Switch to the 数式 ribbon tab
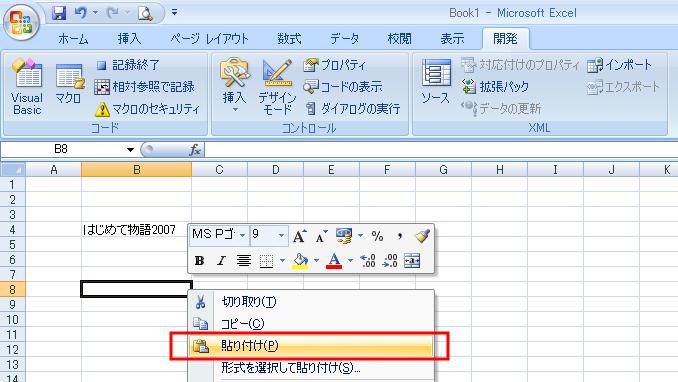Screen dimensions: 678x382 pyautogui.click(x=289, y=39)
